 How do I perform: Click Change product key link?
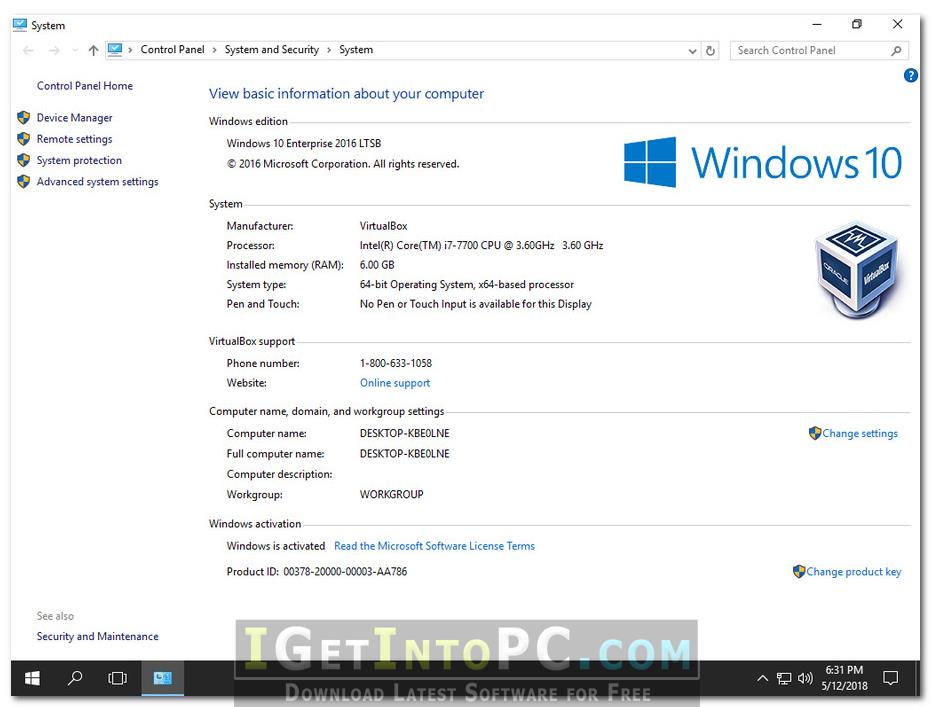[x=854, y=571]
